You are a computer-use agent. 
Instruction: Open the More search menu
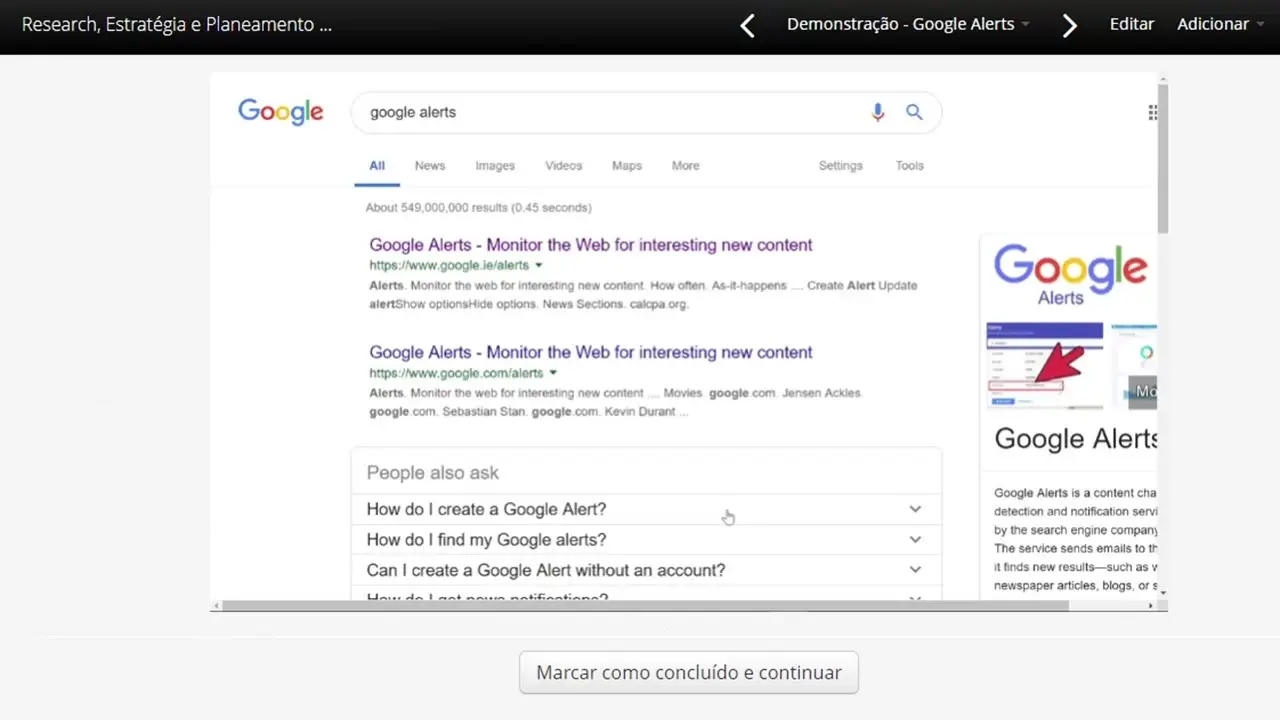pos(686,166)
